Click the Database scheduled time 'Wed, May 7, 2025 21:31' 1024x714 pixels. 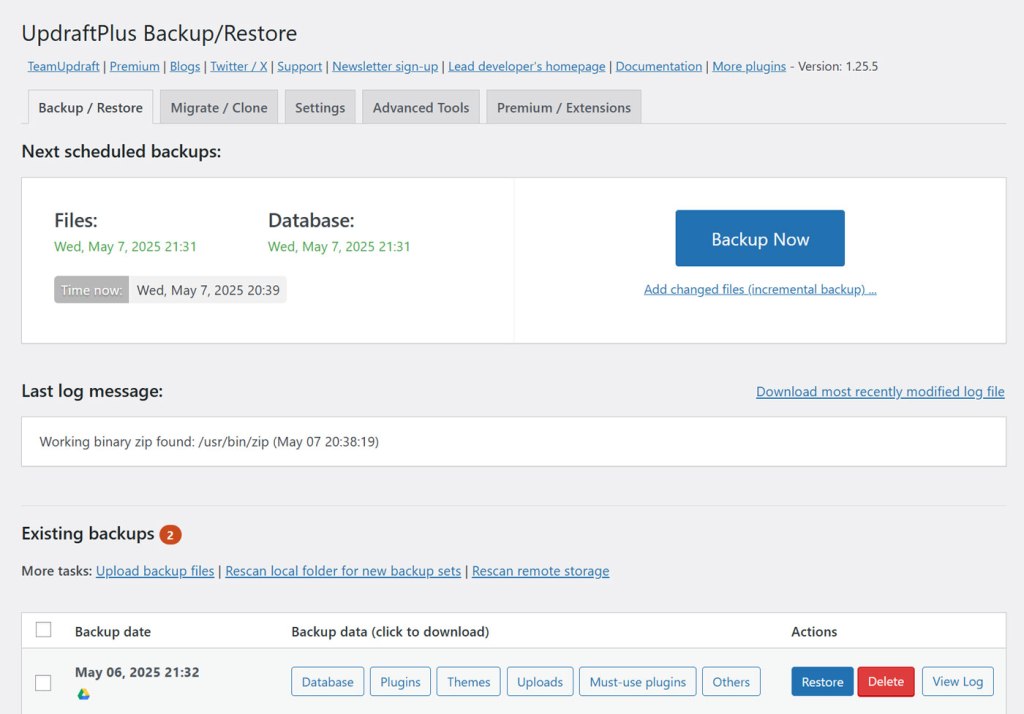339,247
